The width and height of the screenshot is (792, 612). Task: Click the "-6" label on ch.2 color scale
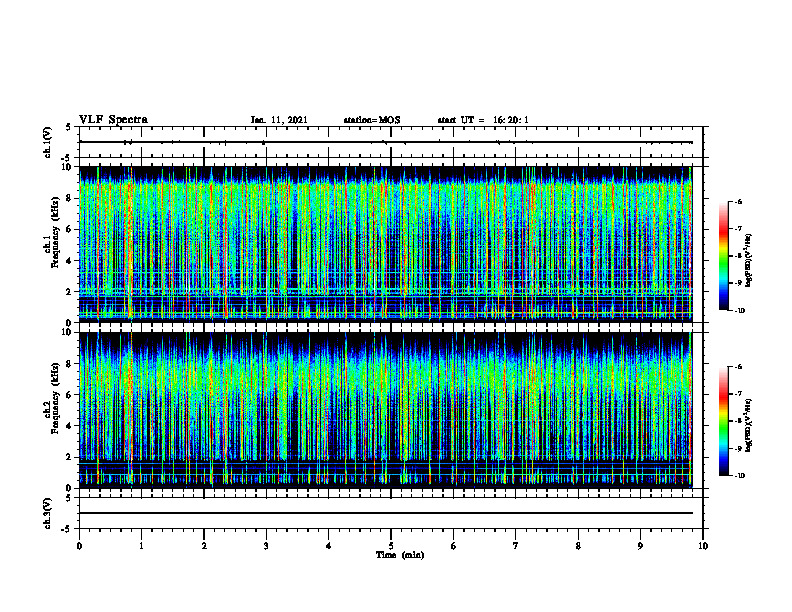click(x=738, y=367)
